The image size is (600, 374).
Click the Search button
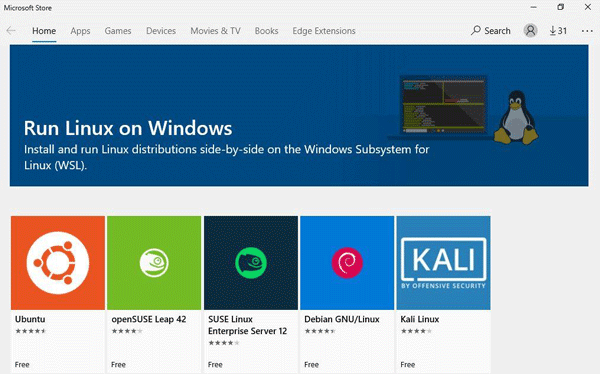(491, 31)
